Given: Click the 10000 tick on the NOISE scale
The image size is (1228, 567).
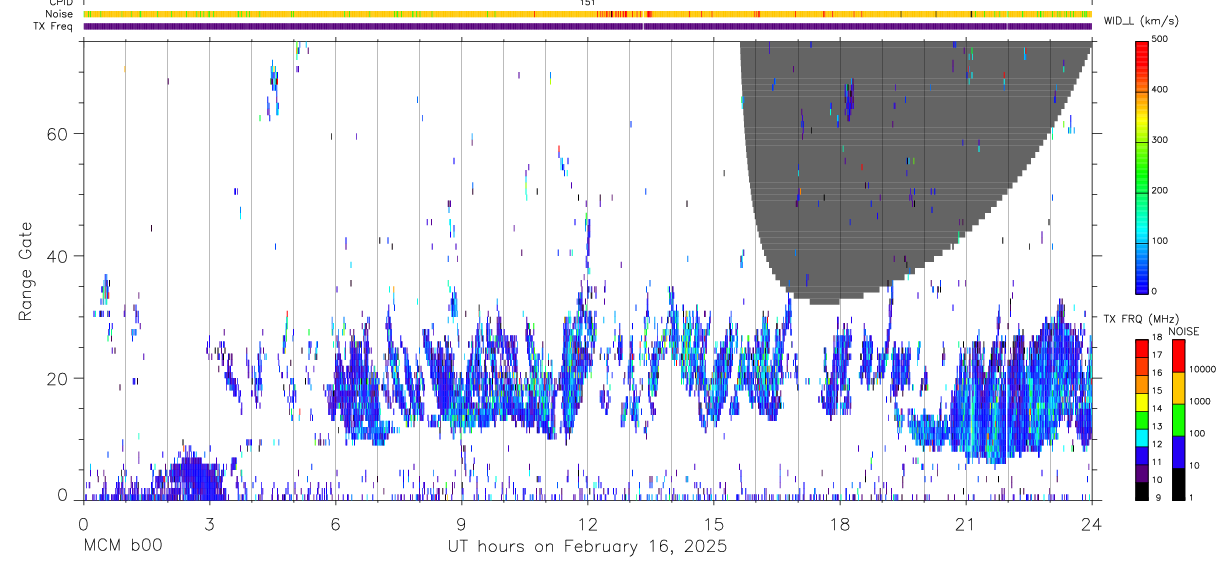Looking at the screenshot, I should click(1203, 369).
